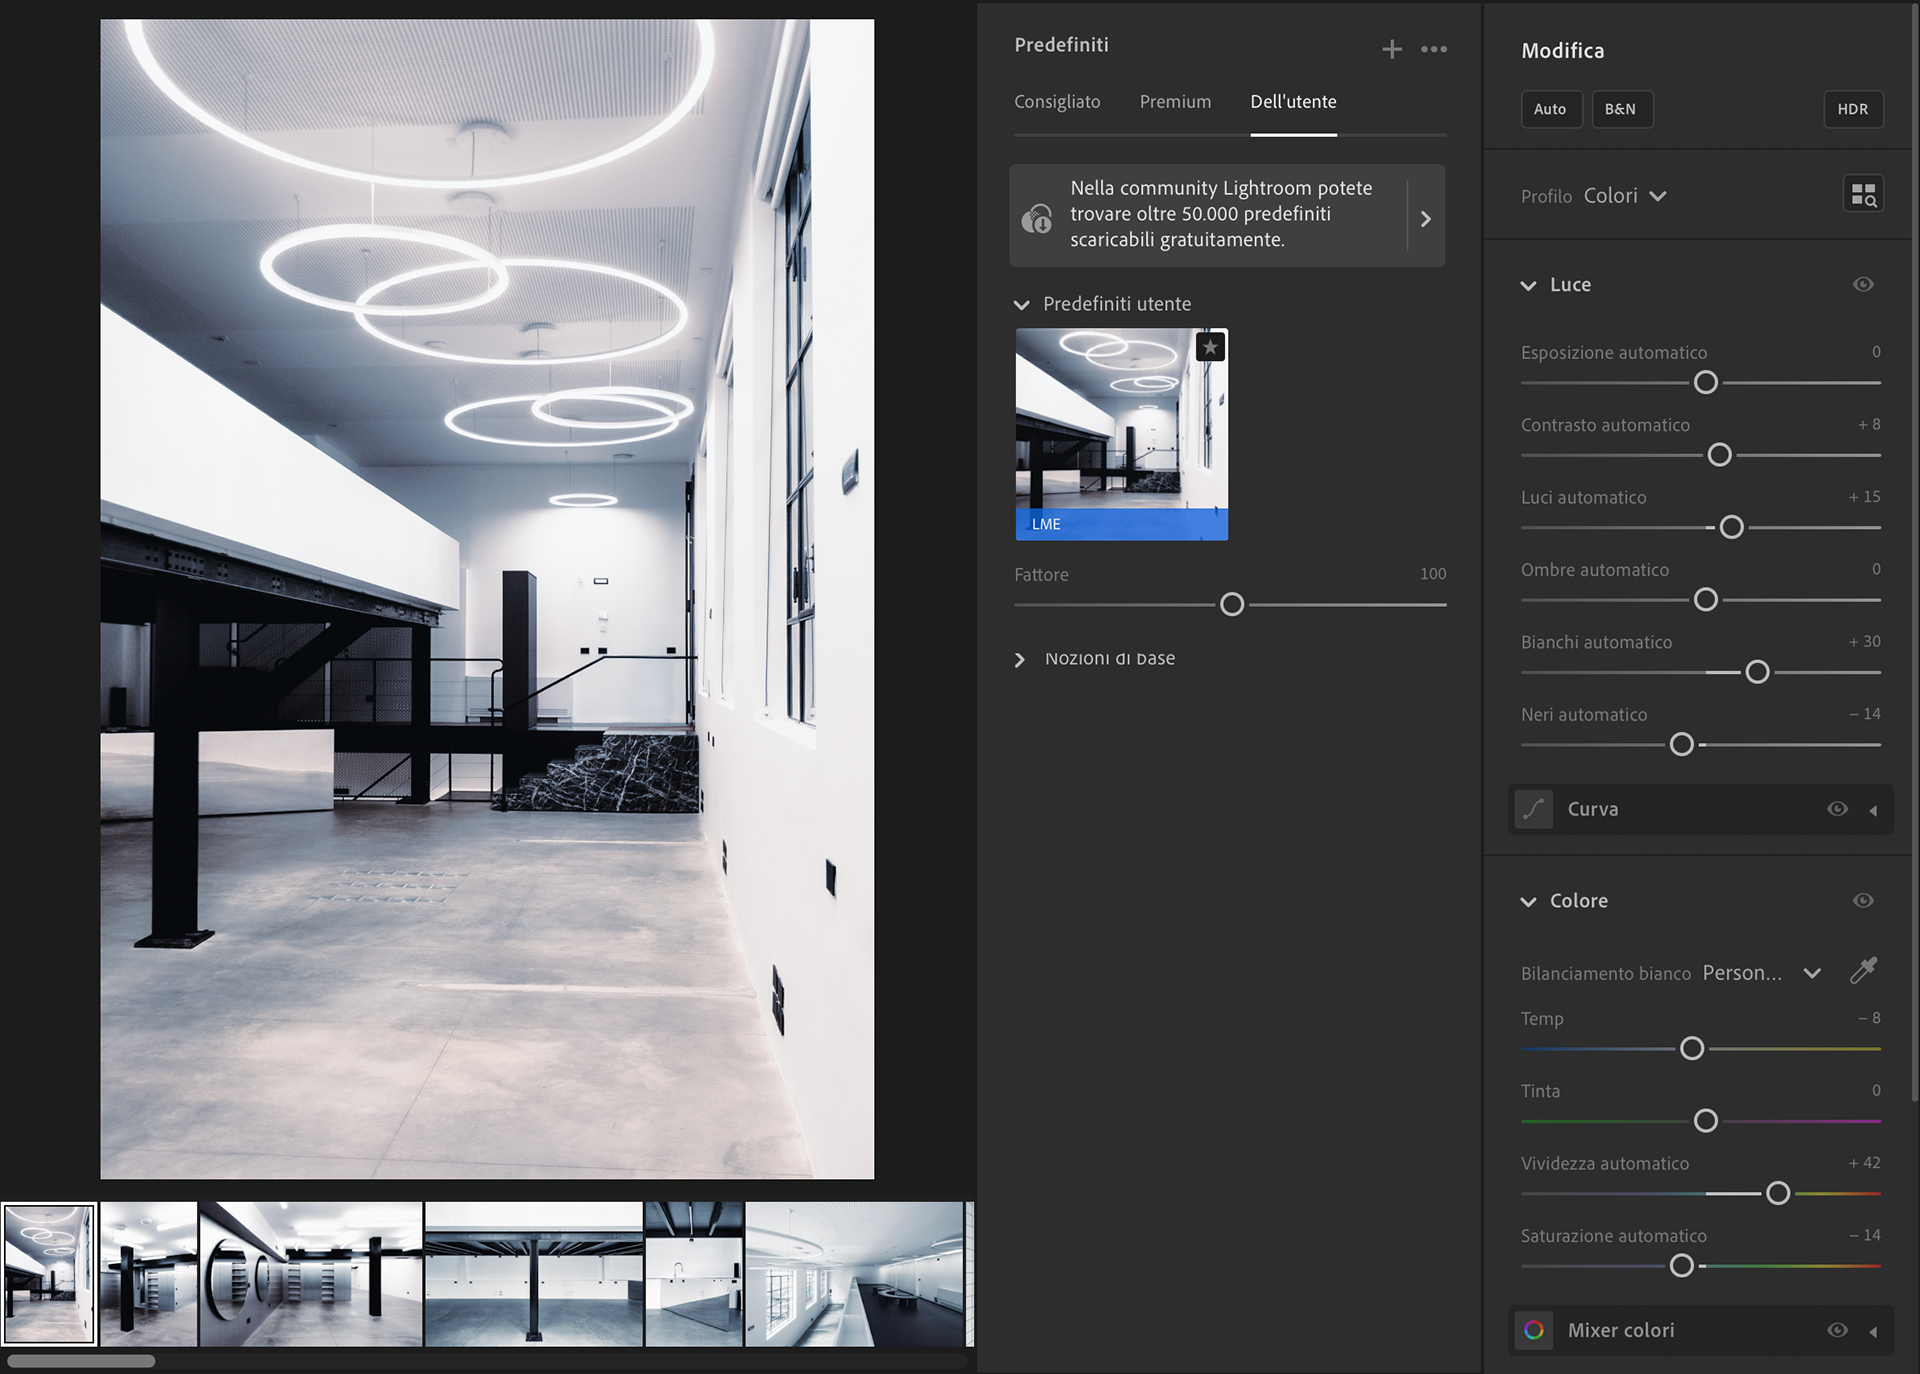Collapse the Predefiniti utente group

tap(1021, 304)
